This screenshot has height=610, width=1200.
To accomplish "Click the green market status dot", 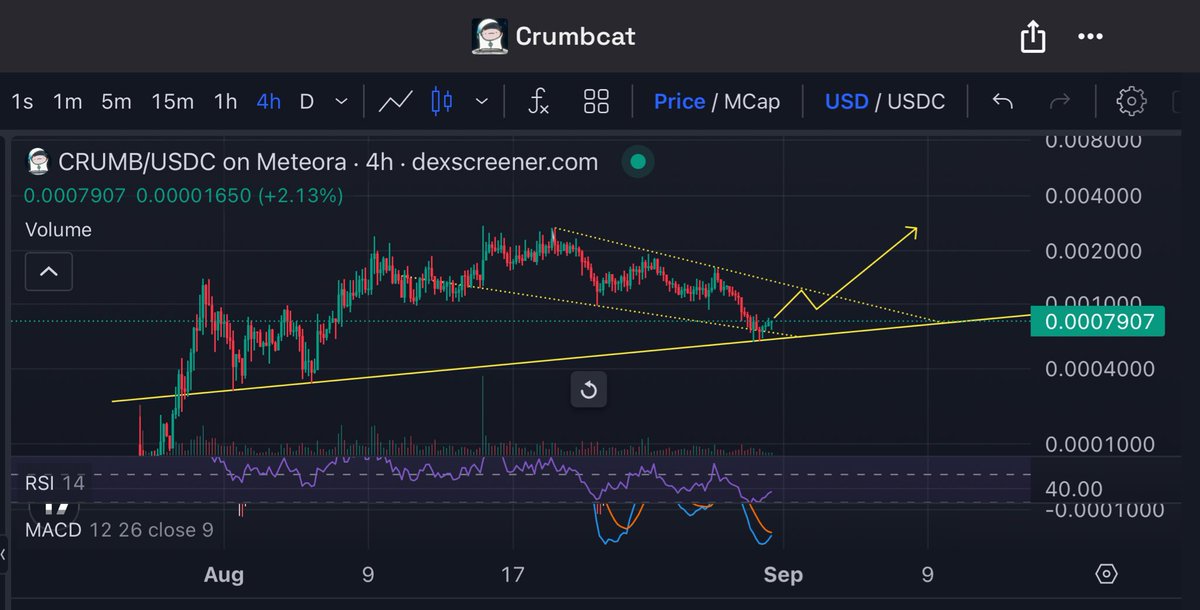I will coord(638,162).
